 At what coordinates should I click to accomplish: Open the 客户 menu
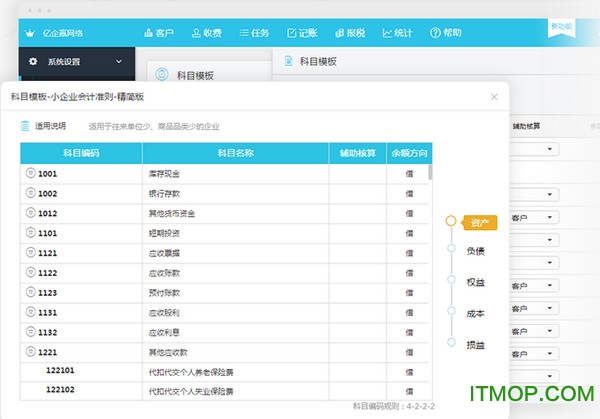159,33
